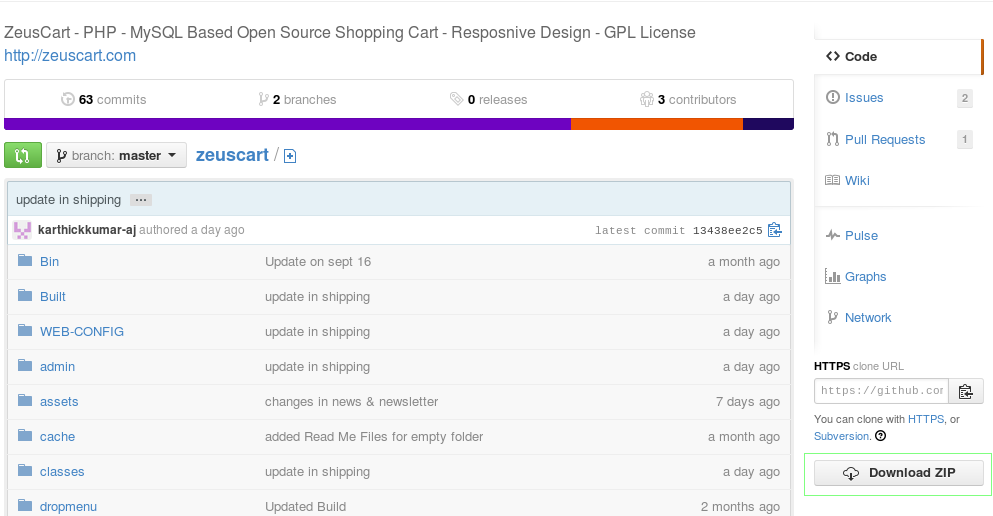The image size is (993, 516).
Task: Click the create new file plus icon
Action: click(290, 156)
